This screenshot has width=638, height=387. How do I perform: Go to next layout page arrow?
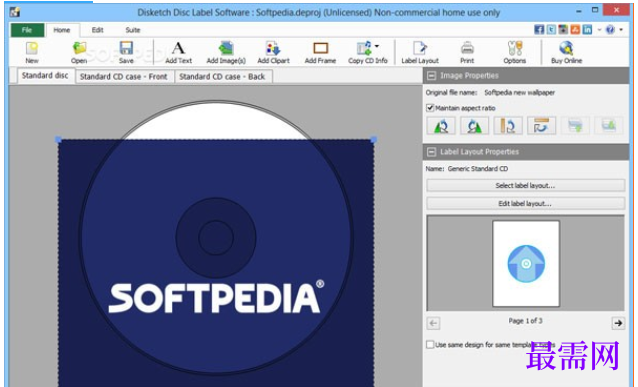(x=618, y=324)
